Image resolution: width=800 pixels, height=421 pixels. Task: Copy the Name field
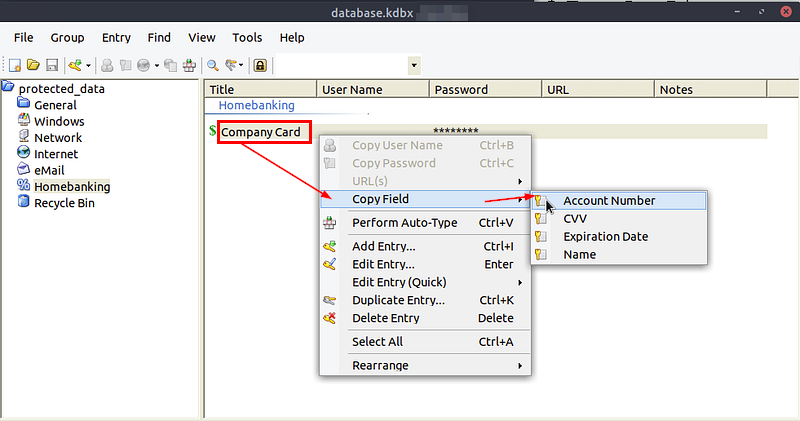point(619,254)
